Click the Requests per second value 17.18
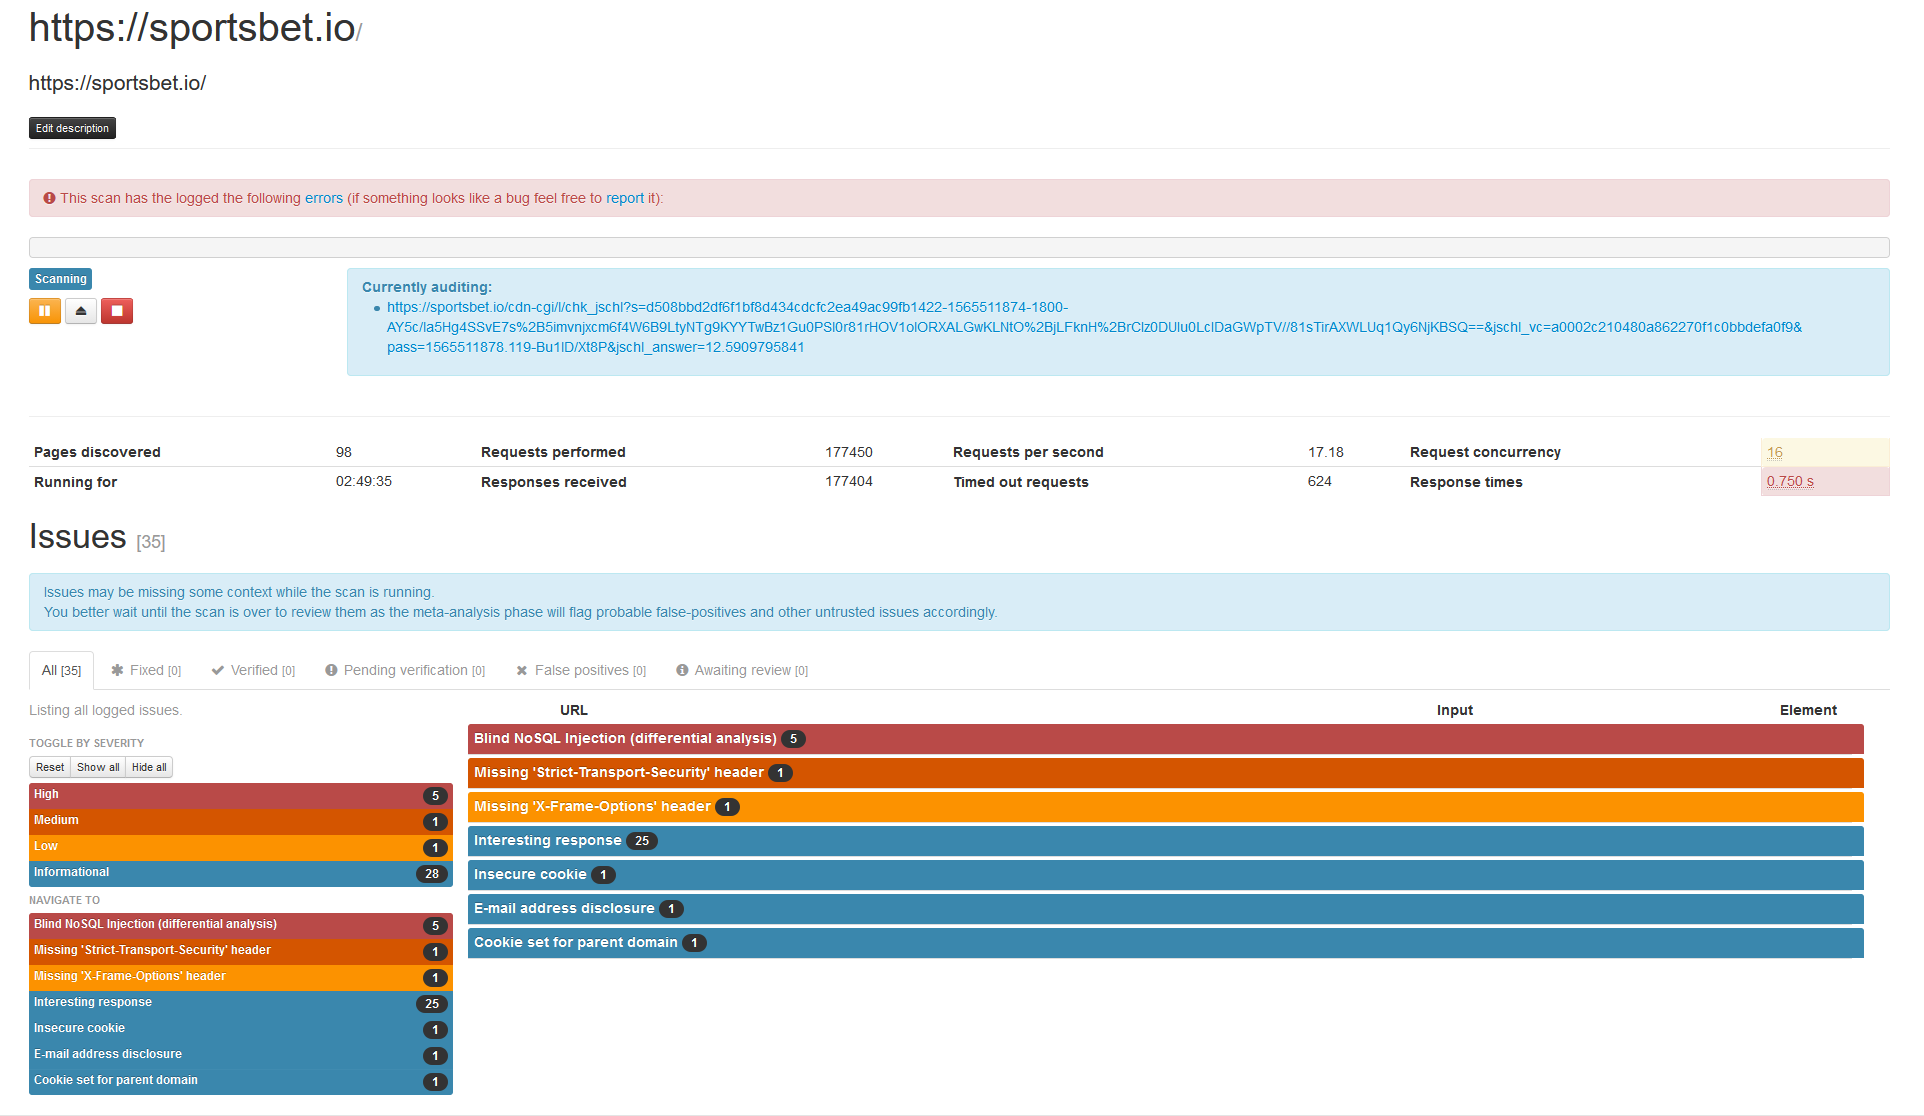Image resolution: width=1924 pixels, height=1116 pixels. (x=1326, y=452)
